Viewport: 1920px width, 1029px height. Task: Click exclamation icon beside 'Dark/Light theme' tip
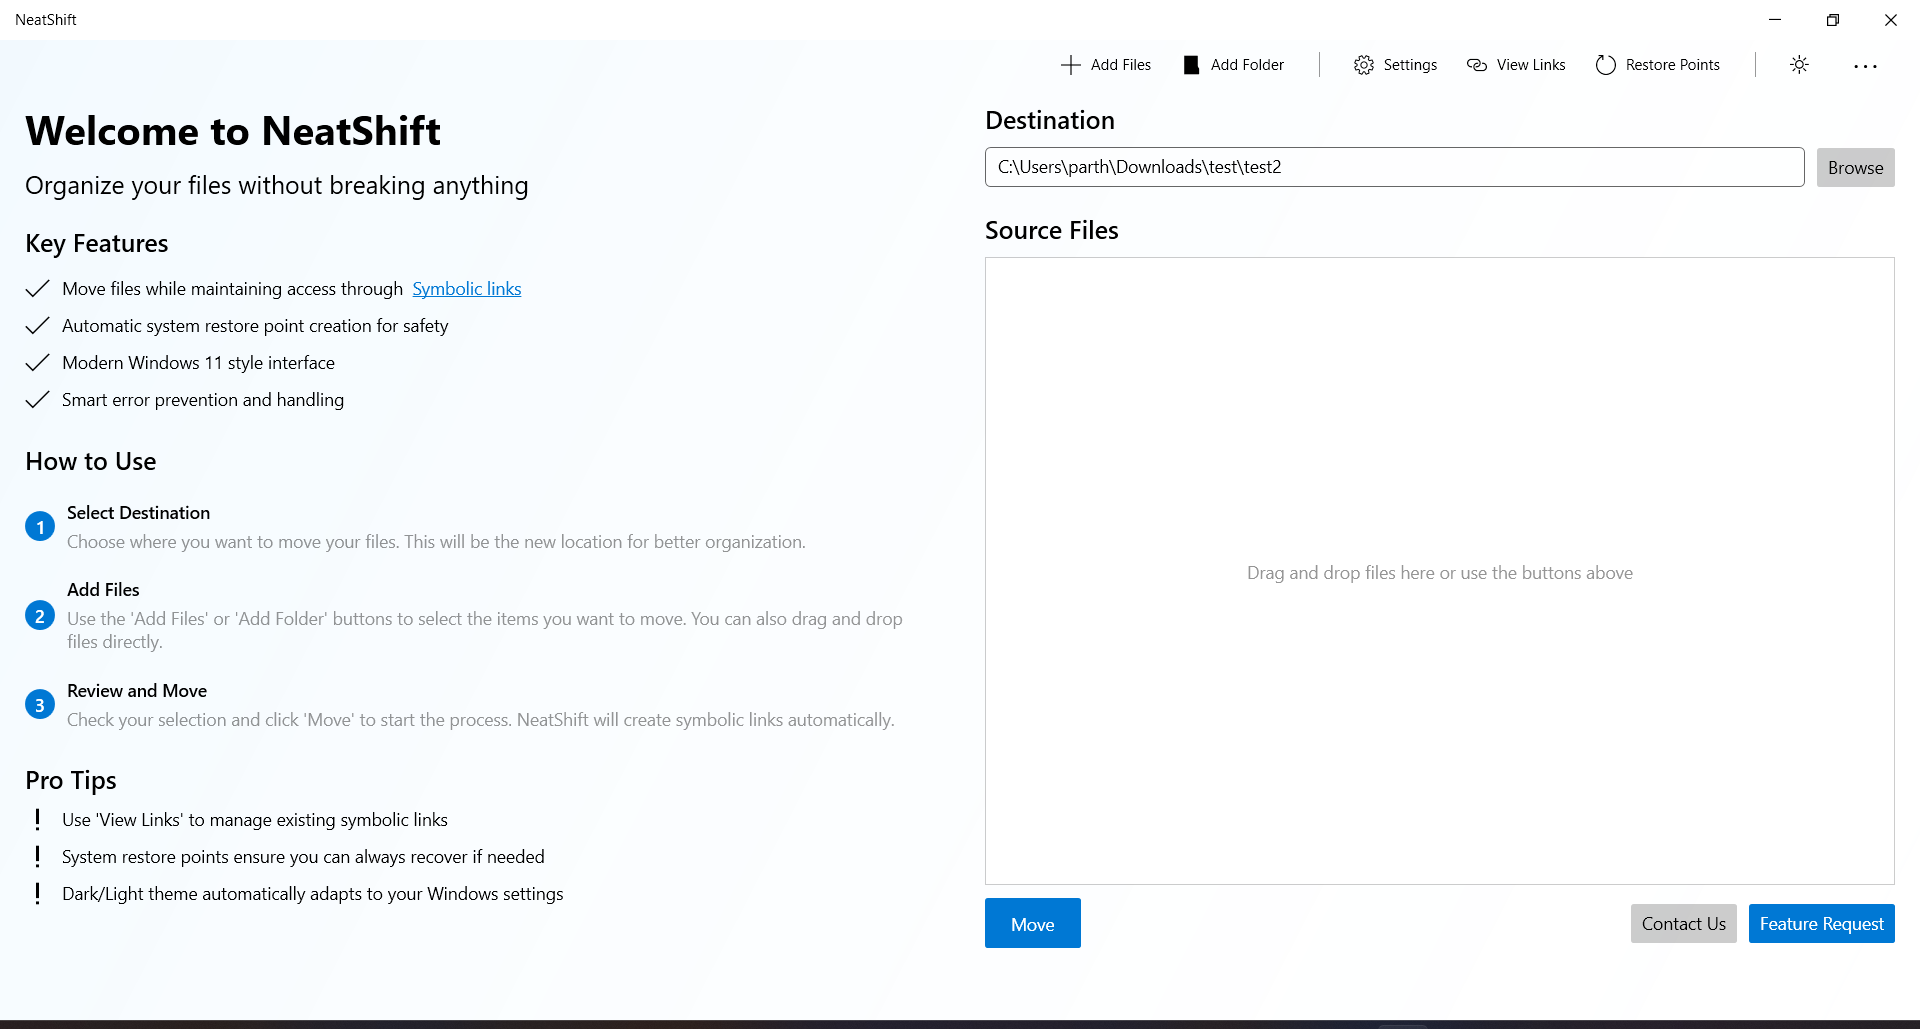38,894
